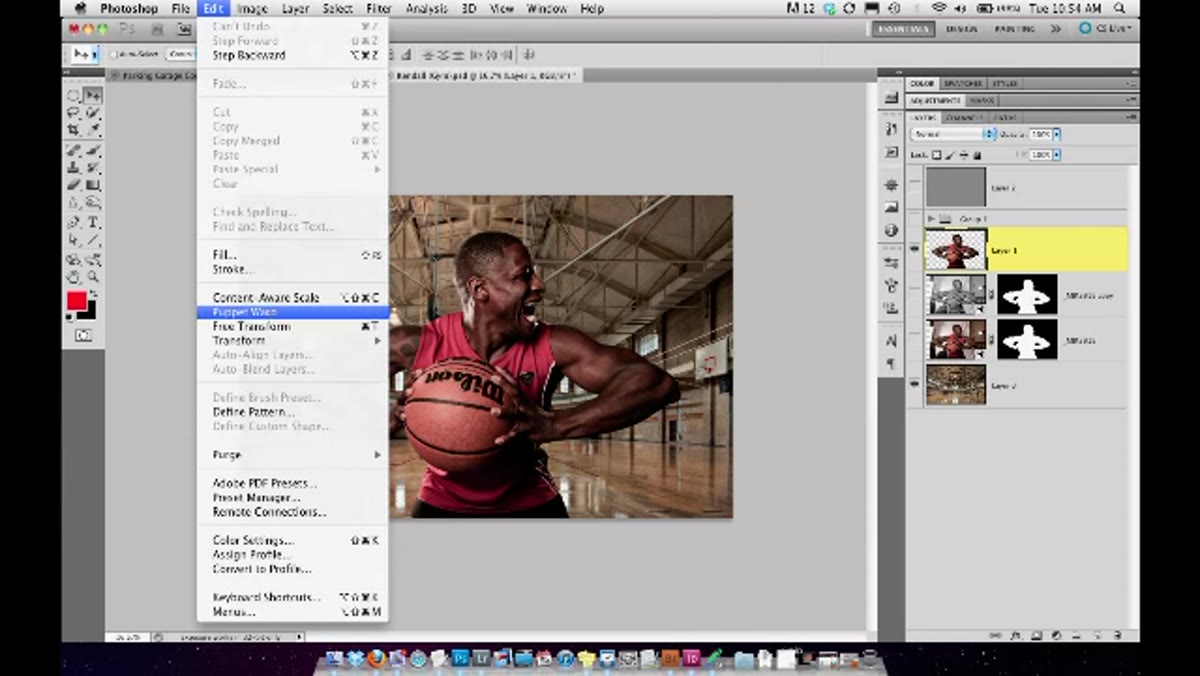Select the Crop tool

[74, 129]
